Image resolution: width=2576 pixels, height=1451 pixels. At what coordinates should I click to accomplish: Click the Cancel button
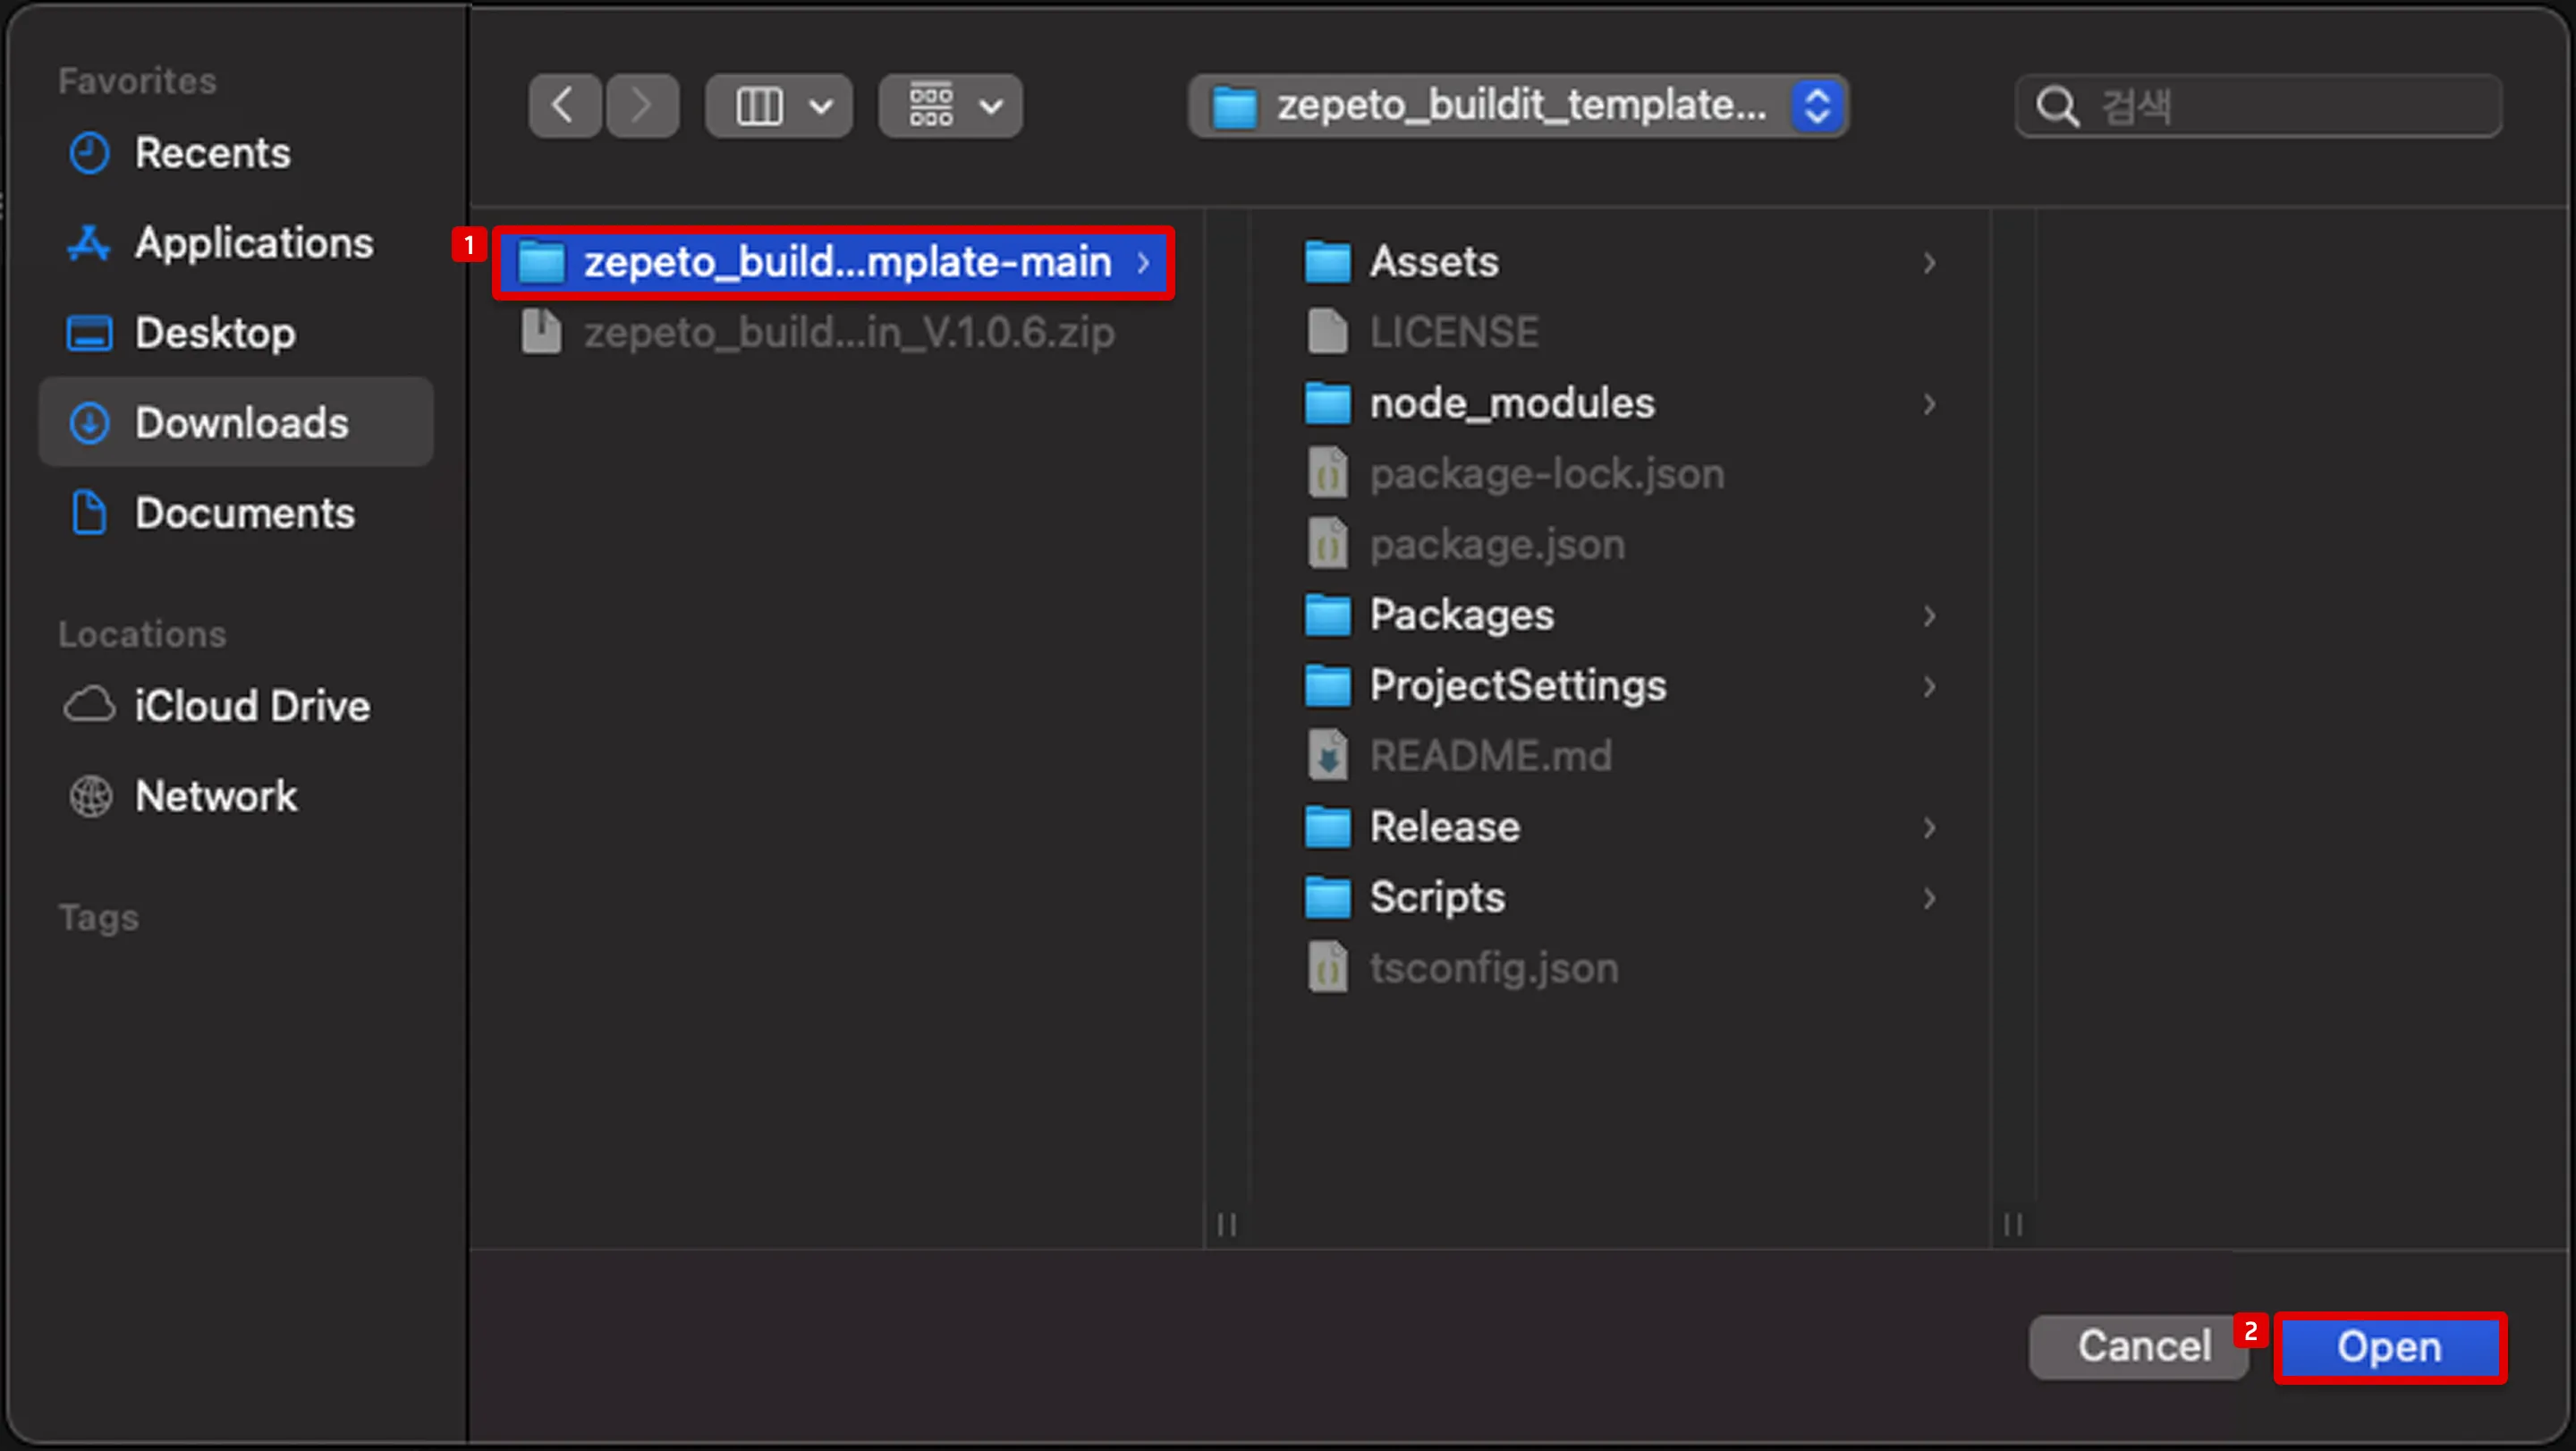(2139, 1347)
